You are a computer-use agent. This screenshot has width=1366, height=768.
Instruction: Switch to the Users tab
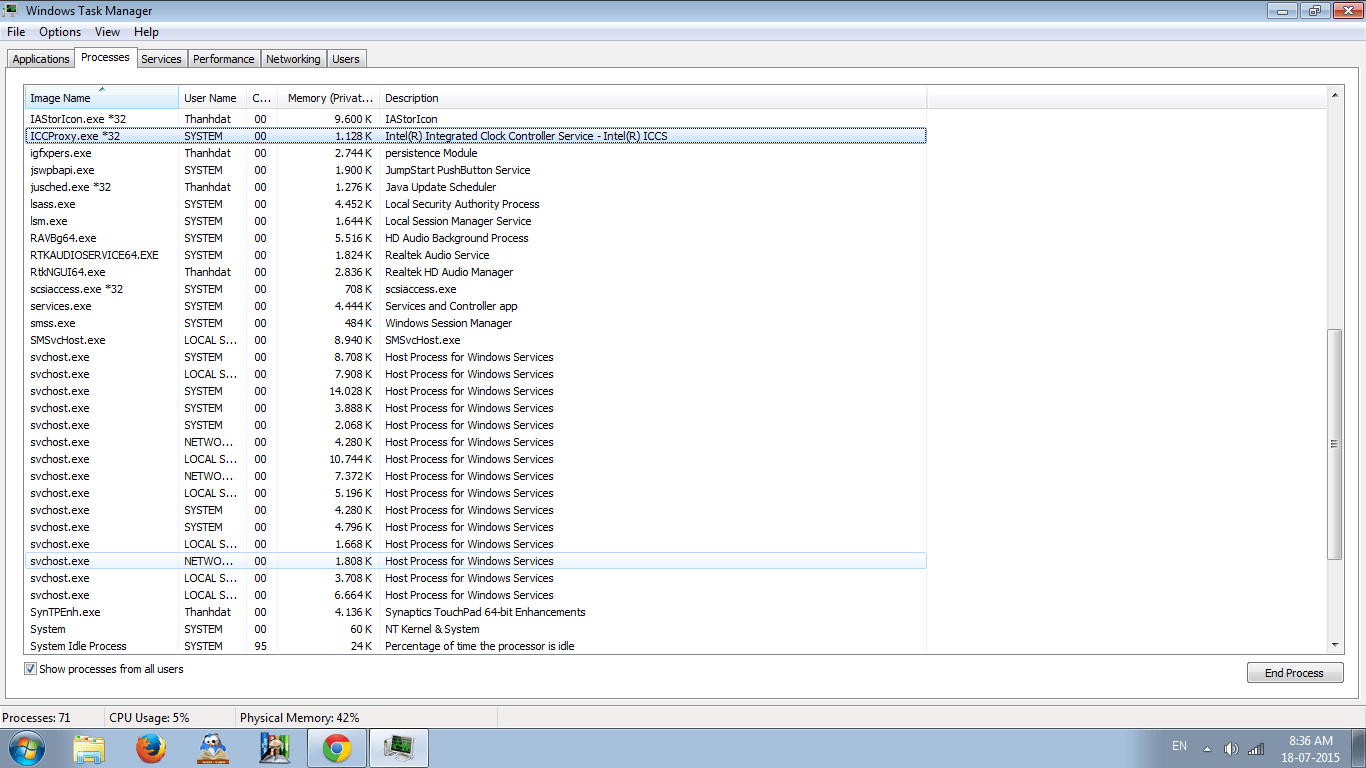346,59
